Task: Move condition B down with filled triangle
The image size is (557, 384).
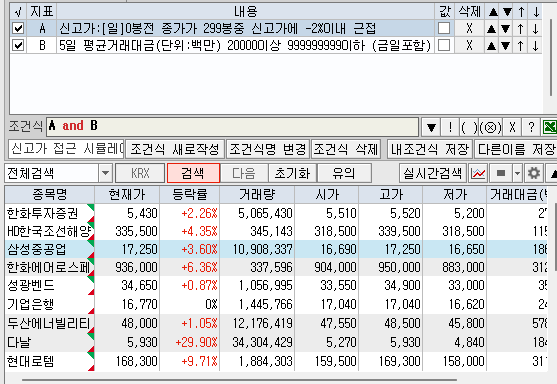Action: click(506, 46)
